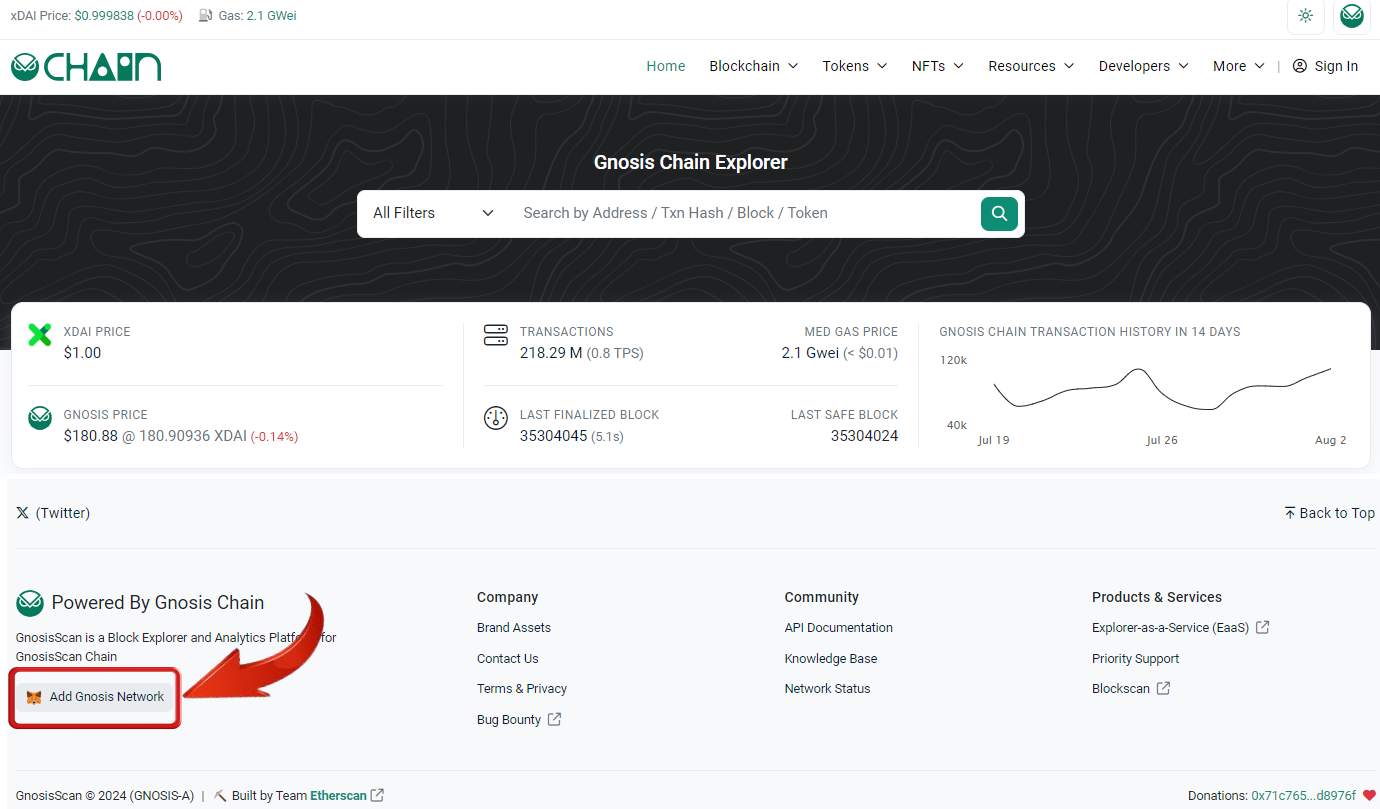Click the Powered By Gnosis Chain owl logo

tap(30, 603)
